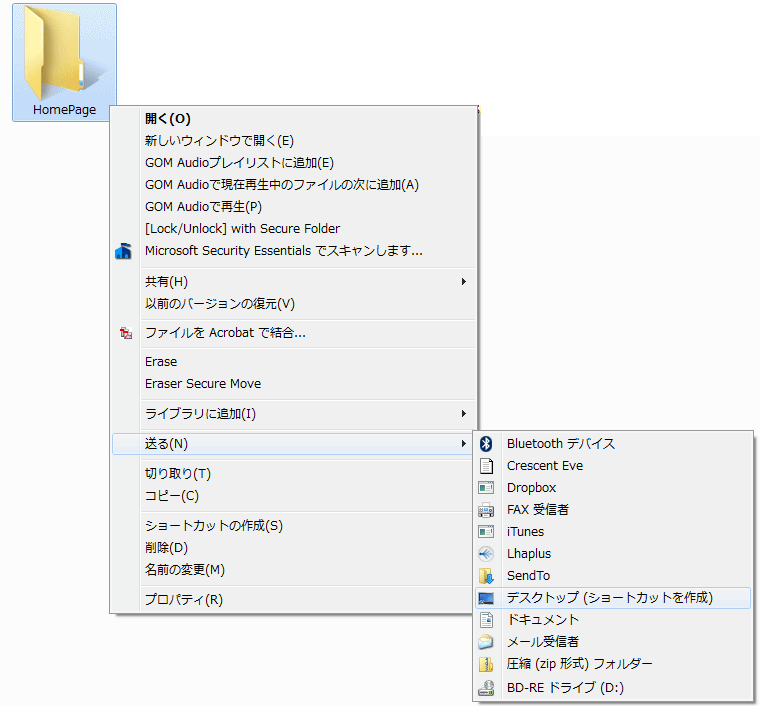Select the Erase menu entry
The image size is (760, 706).
pyautogui.click(x=293, y=362)
